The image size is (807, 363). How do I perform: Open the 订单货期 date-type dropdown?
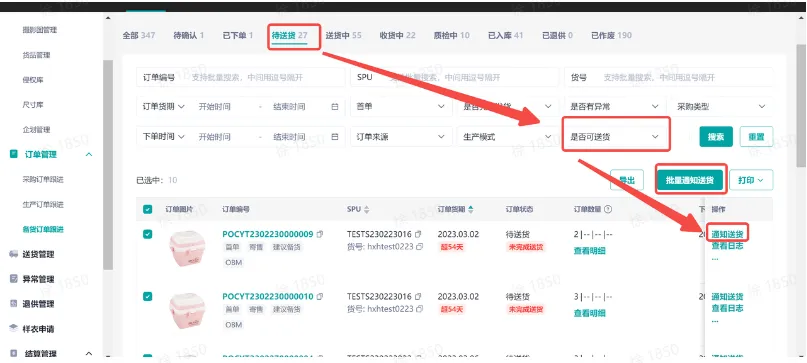pos(163,107)
